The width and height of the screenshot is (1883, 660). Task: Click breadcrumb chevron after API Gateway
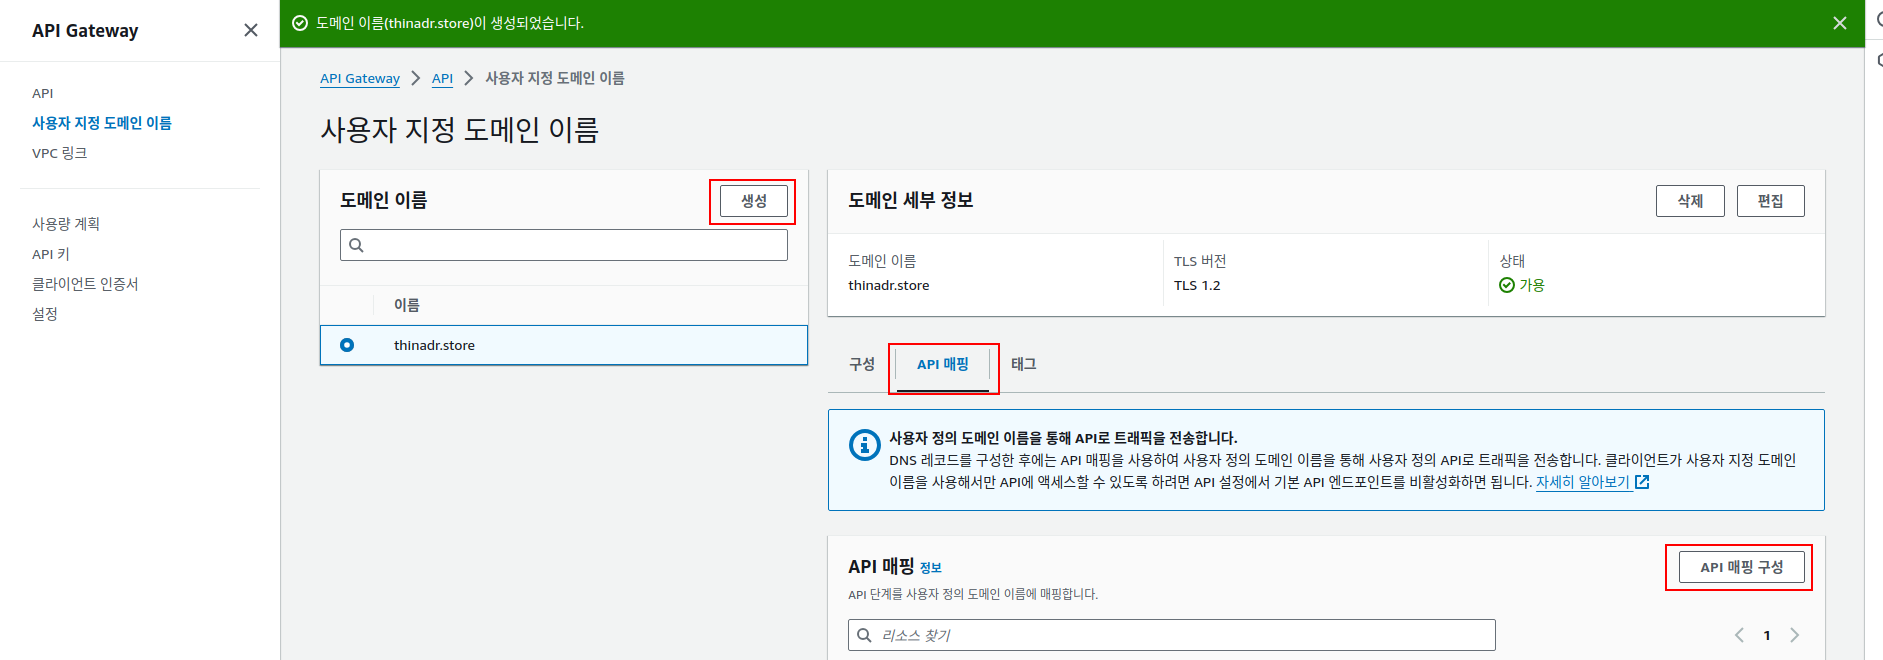(416, 78)
